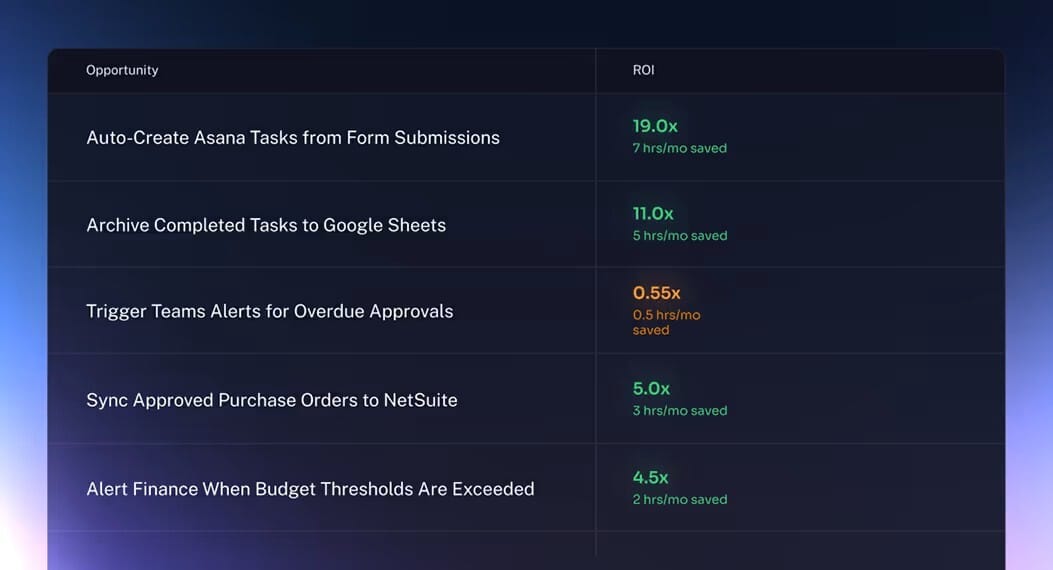Click the Opportunity column header
This screenshot has height=570, width=1053.
pos(122,70)
